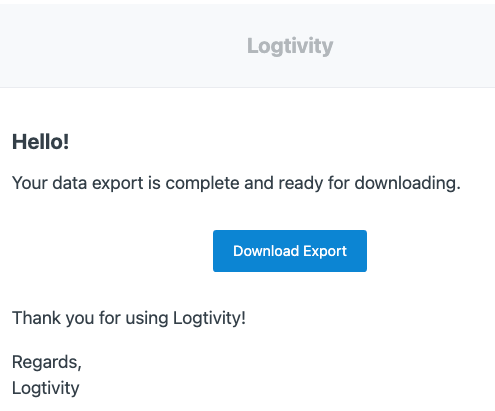Click the word Thank in the closing line
495x411 pixels.
click(37, 318)
